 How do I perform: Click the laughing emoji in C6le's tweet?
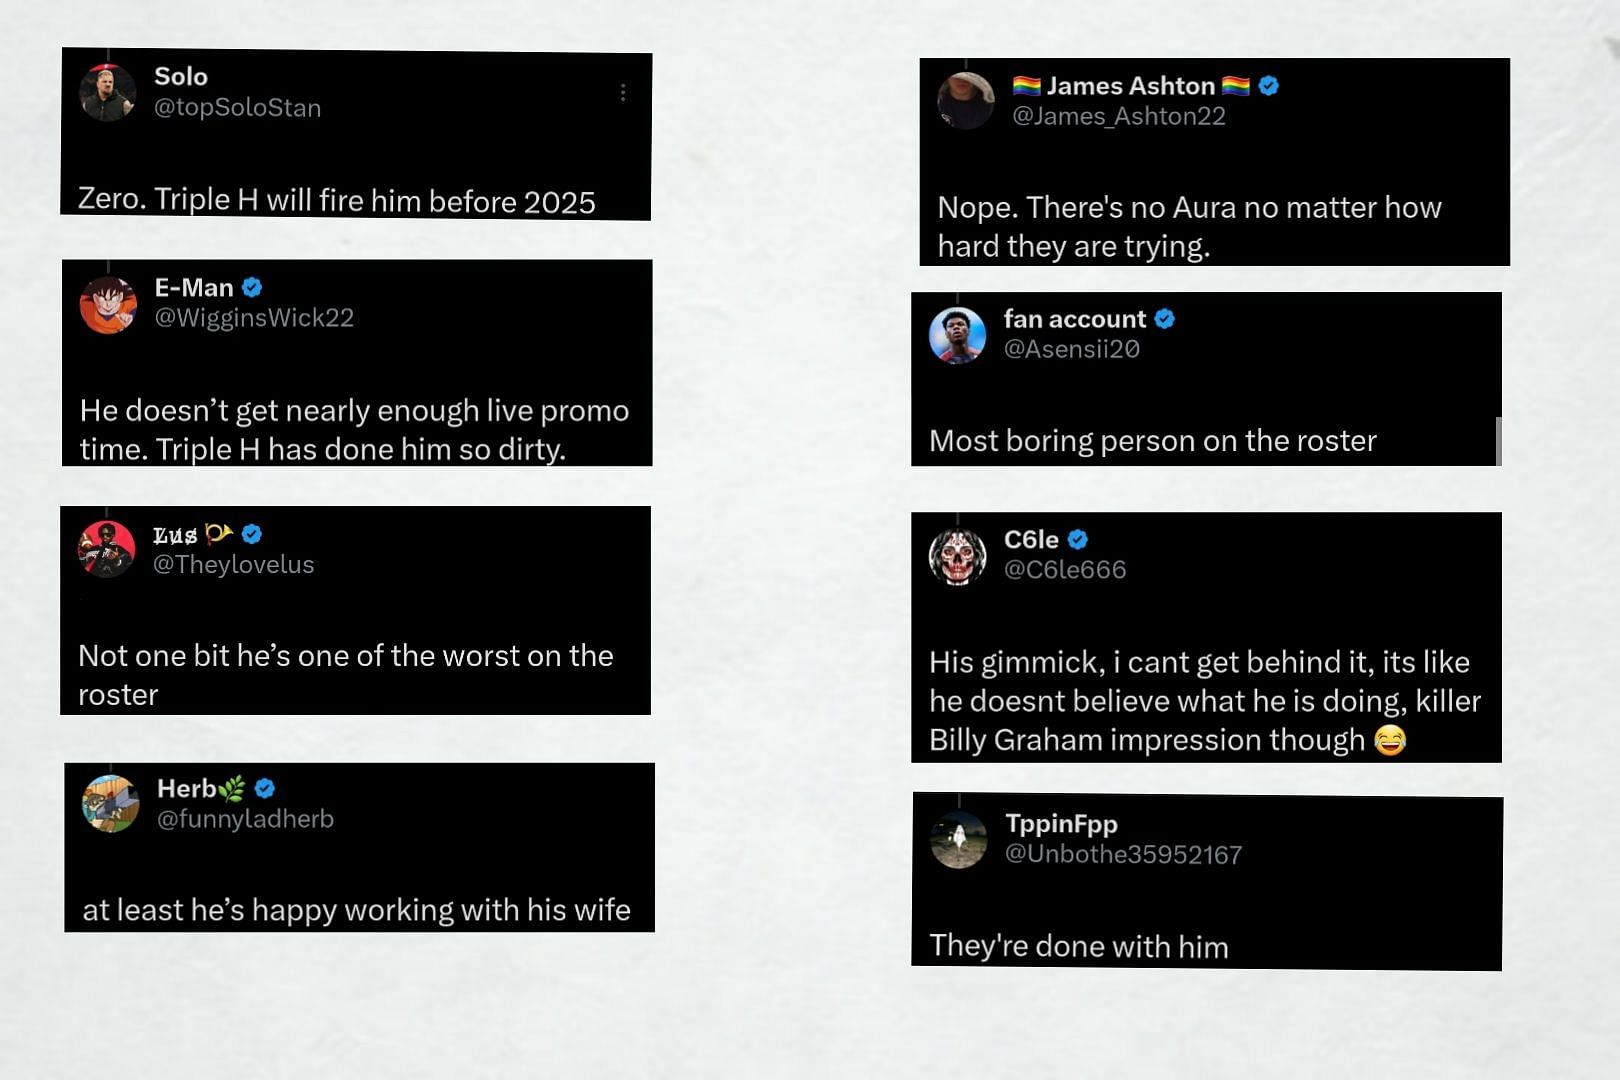[x=1389, y=740]
